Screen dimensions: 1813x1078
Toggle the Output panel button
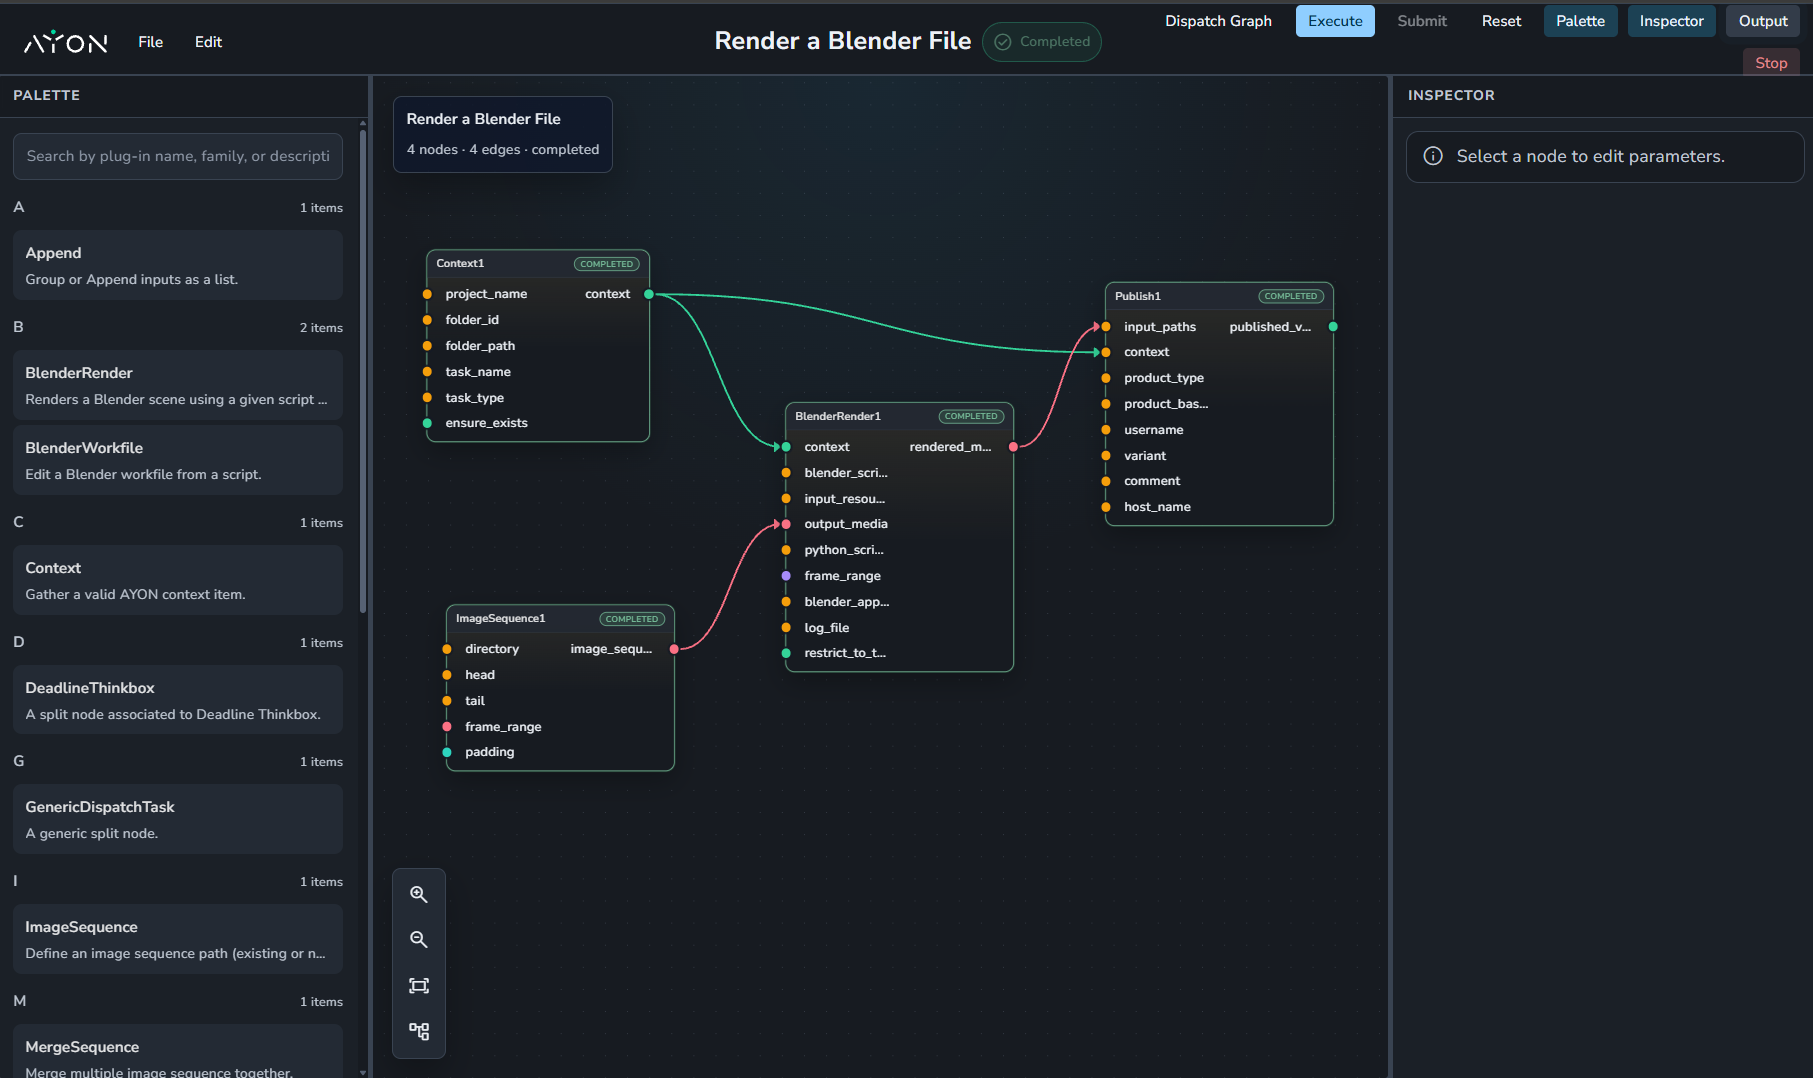coord(1762,21)
